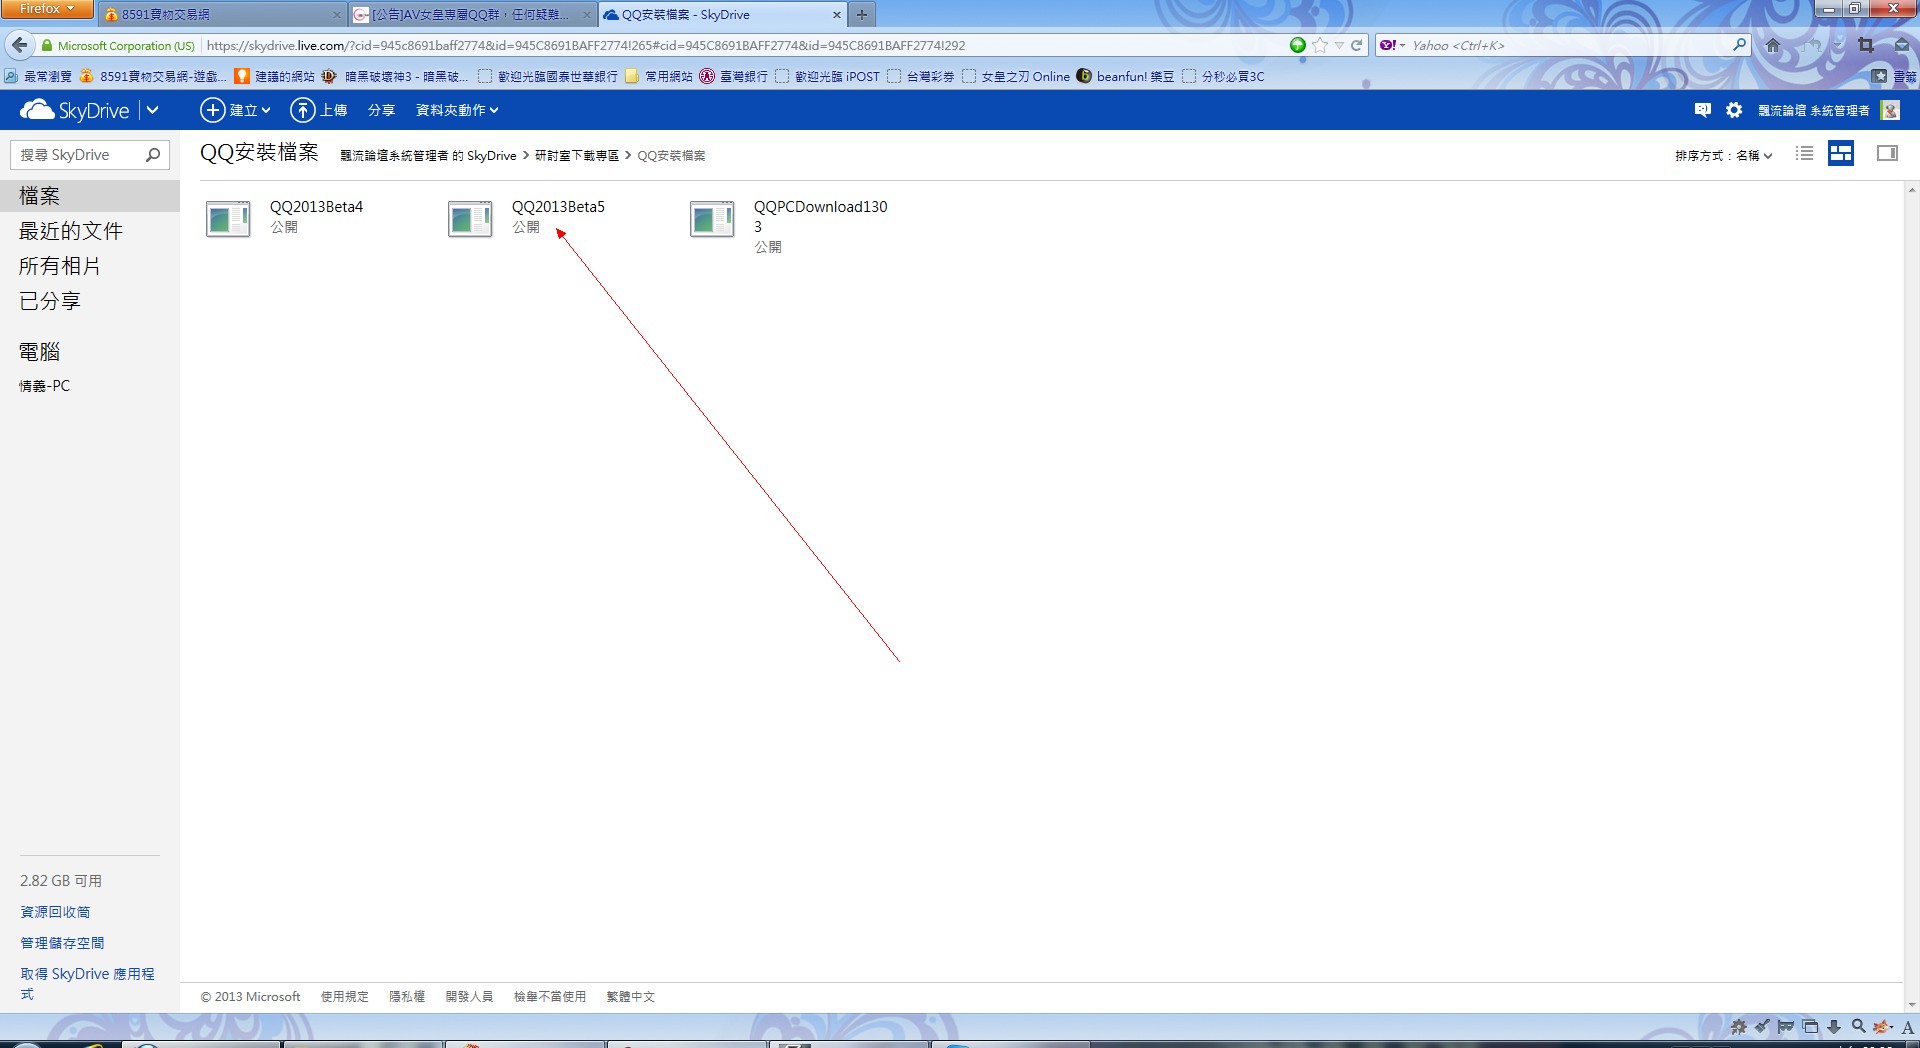The image size is (1920, 1048).
Task: Open the QQ2013Beta5 file thumbnail
Action: [x=470, y=219]
